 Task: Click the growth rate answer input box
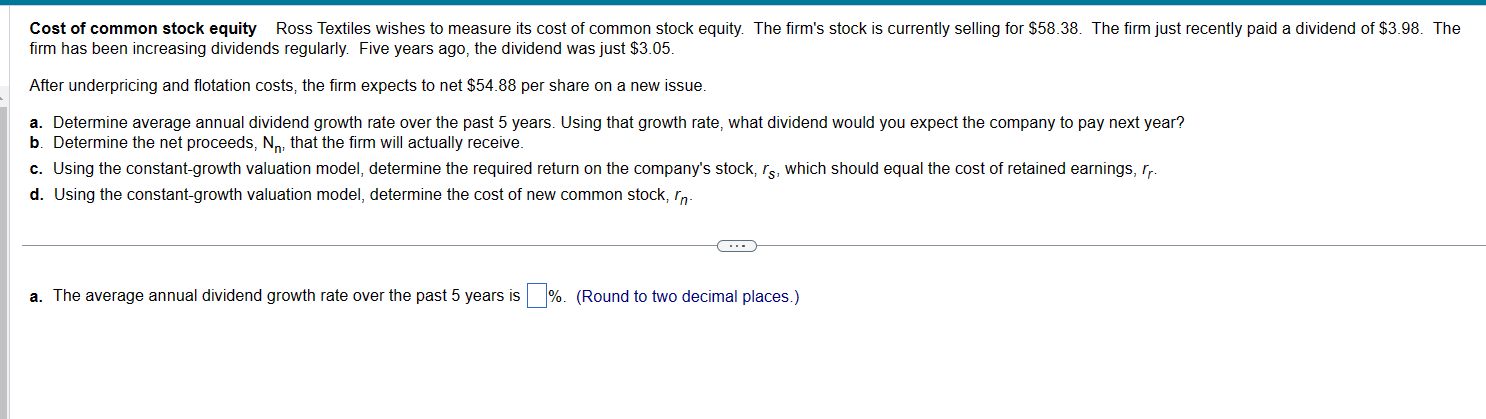pos(536,296)
